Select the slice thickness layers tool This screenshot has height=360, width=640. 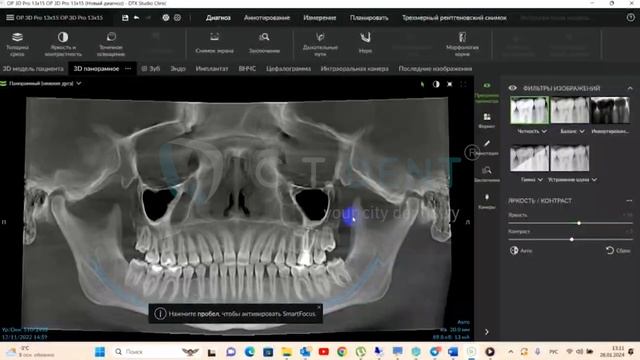[x=17, y=44]
